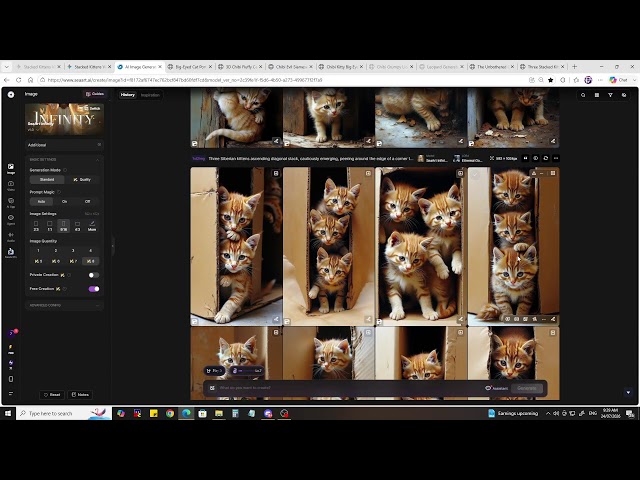Set Prompt Magic to On
The height and width of the screenshot is (480, 640).
tap(64, 202)
